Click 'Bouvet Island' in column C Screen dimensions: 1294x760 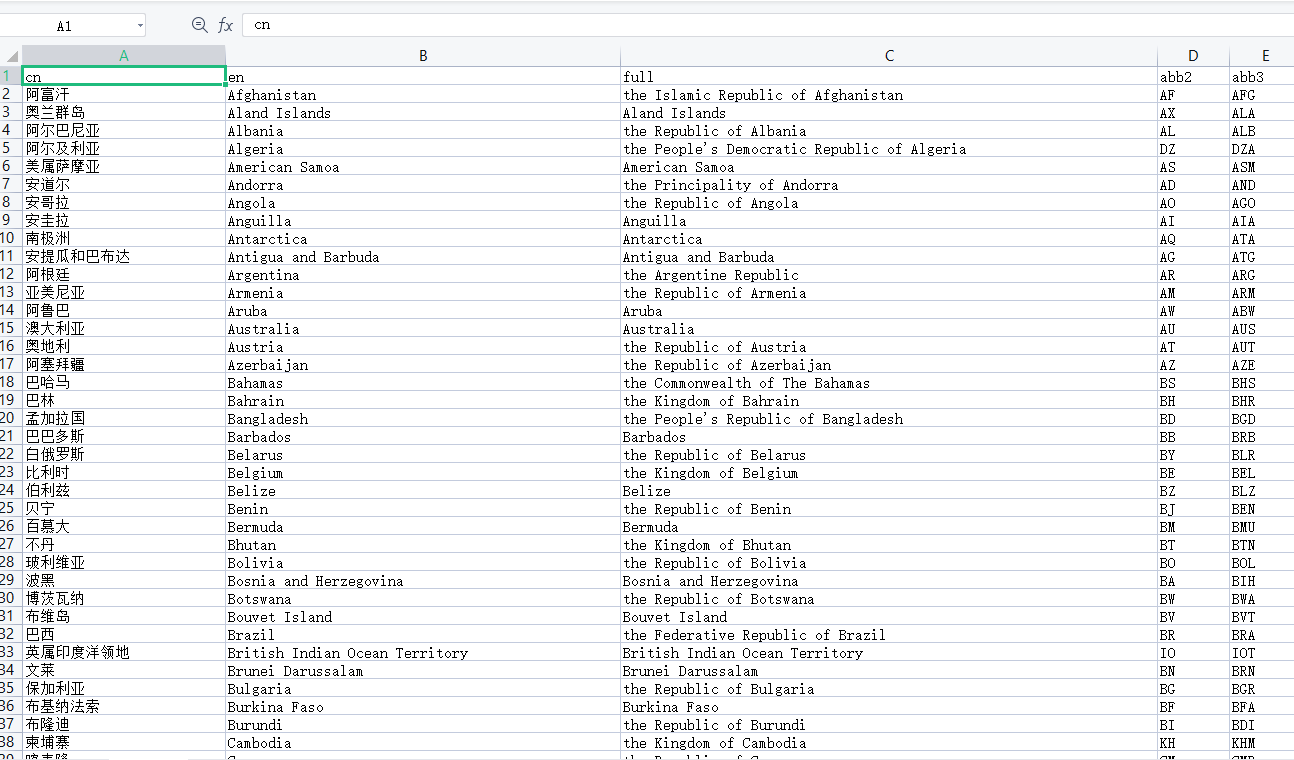point(889,617)
